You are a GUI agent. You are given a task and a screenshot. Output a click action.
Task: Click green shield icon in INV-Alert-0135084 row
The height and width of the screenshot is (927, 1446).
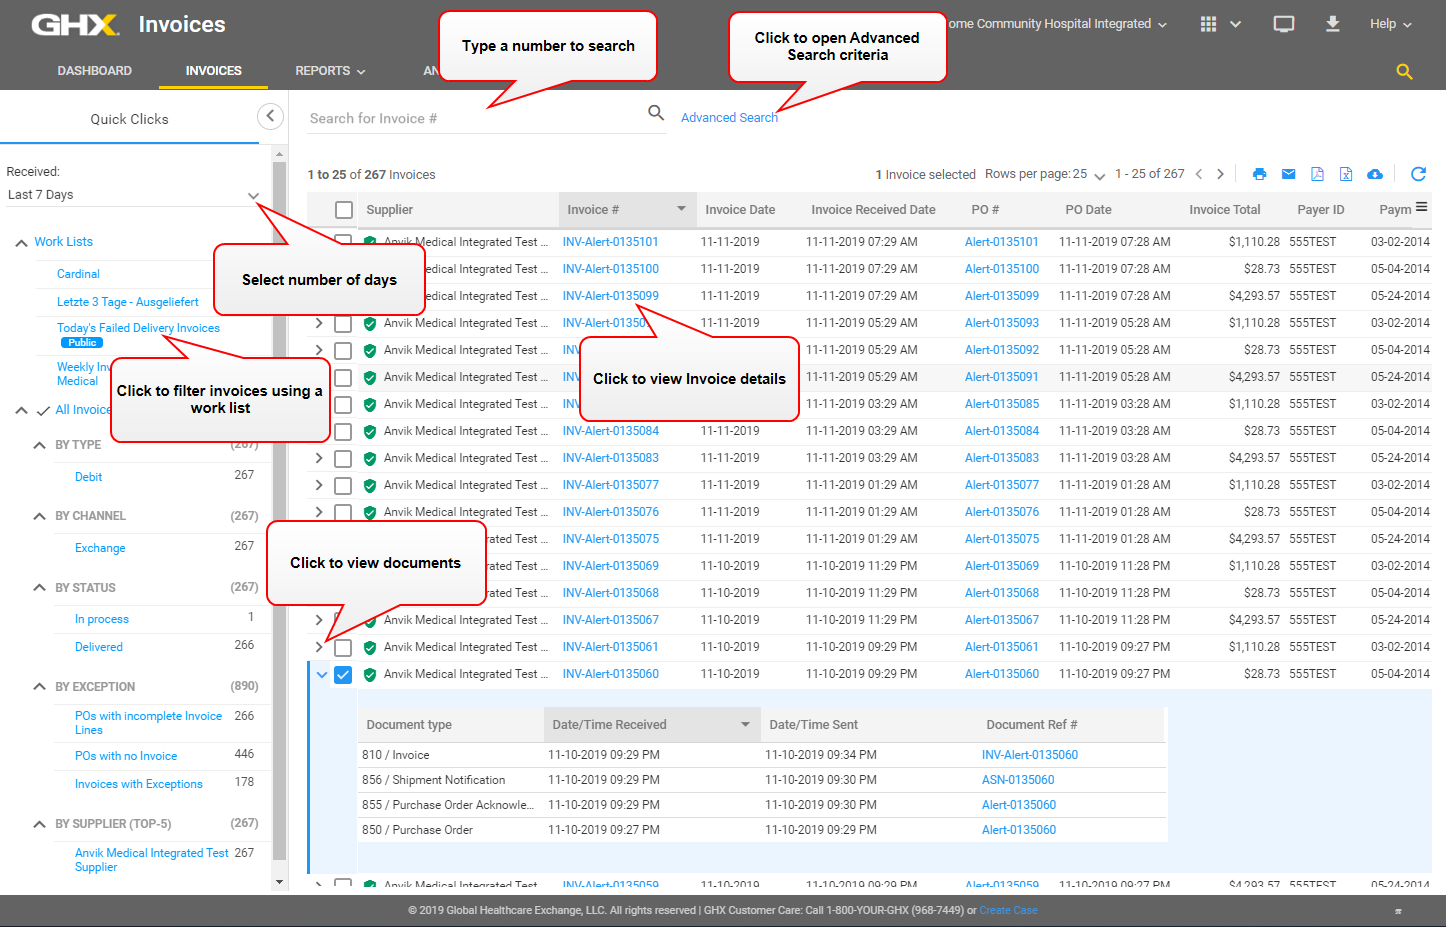click(370, 431)
